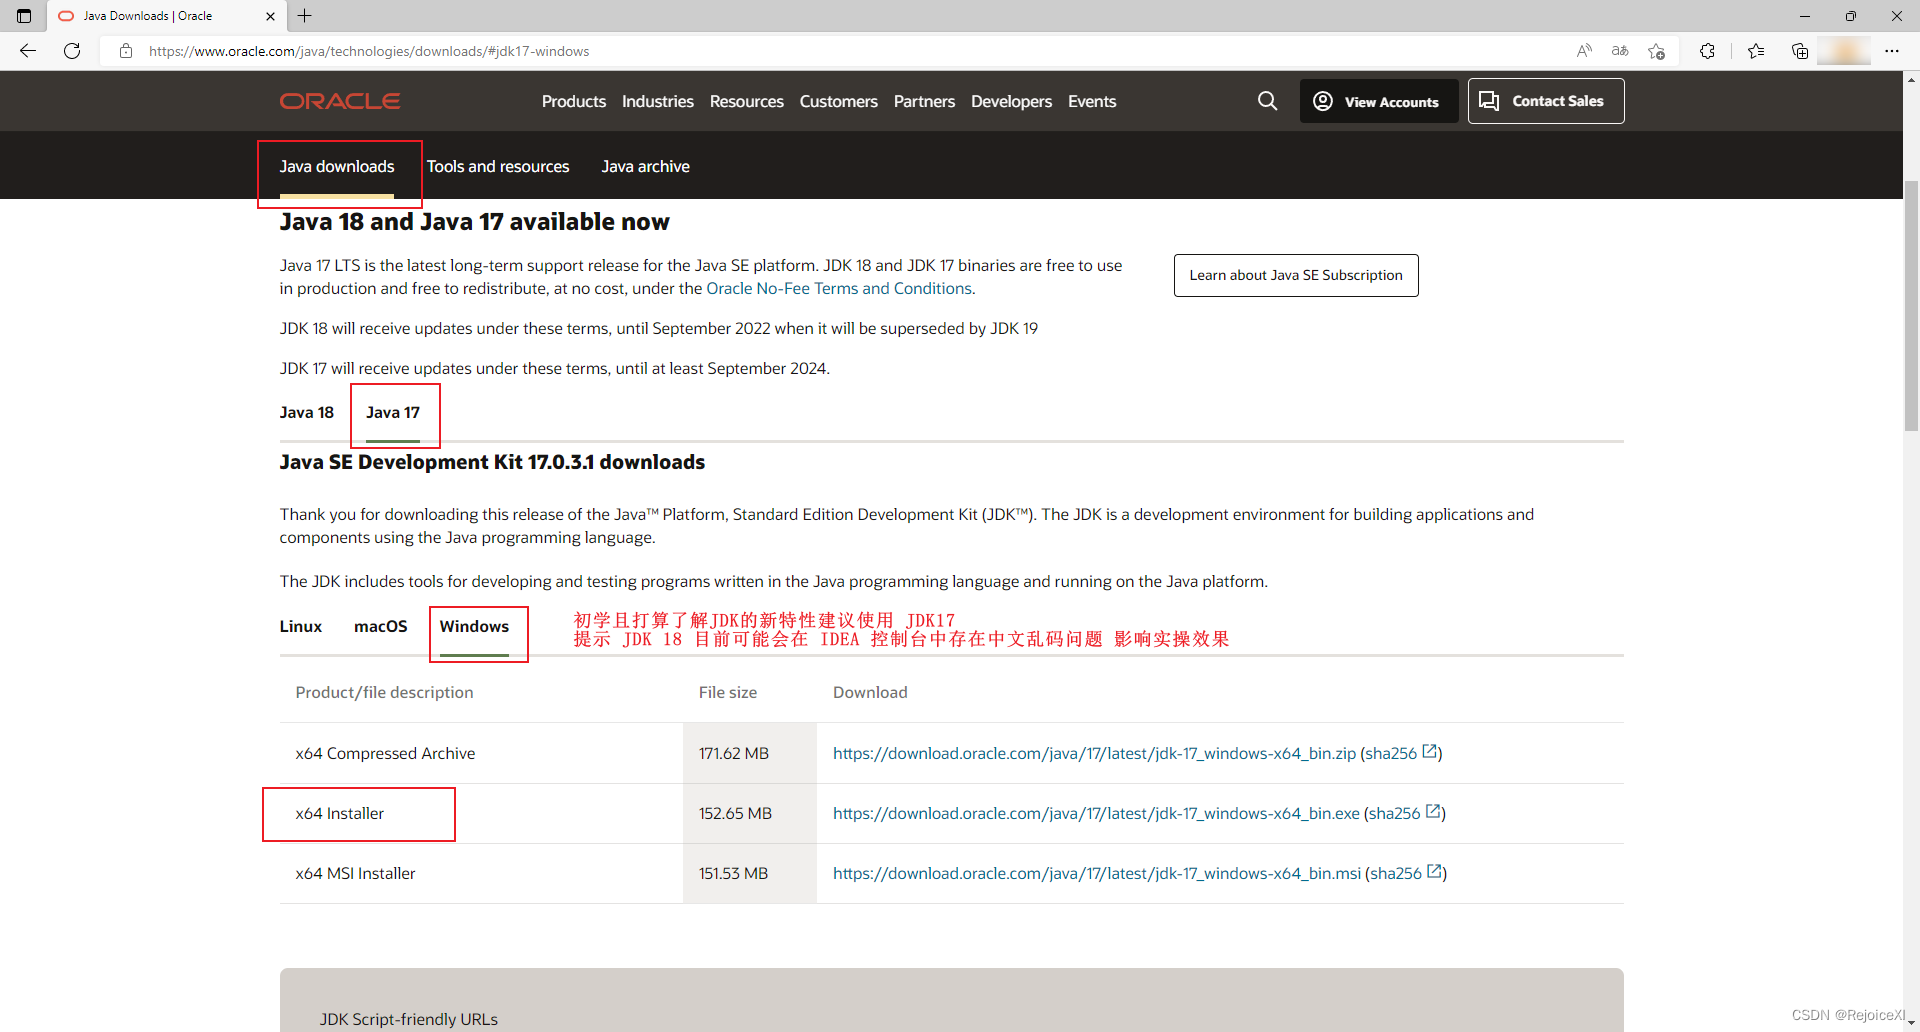
Task: Download the jdk-17 windows x64 zip link
Action: click(x=1094, y=753)
